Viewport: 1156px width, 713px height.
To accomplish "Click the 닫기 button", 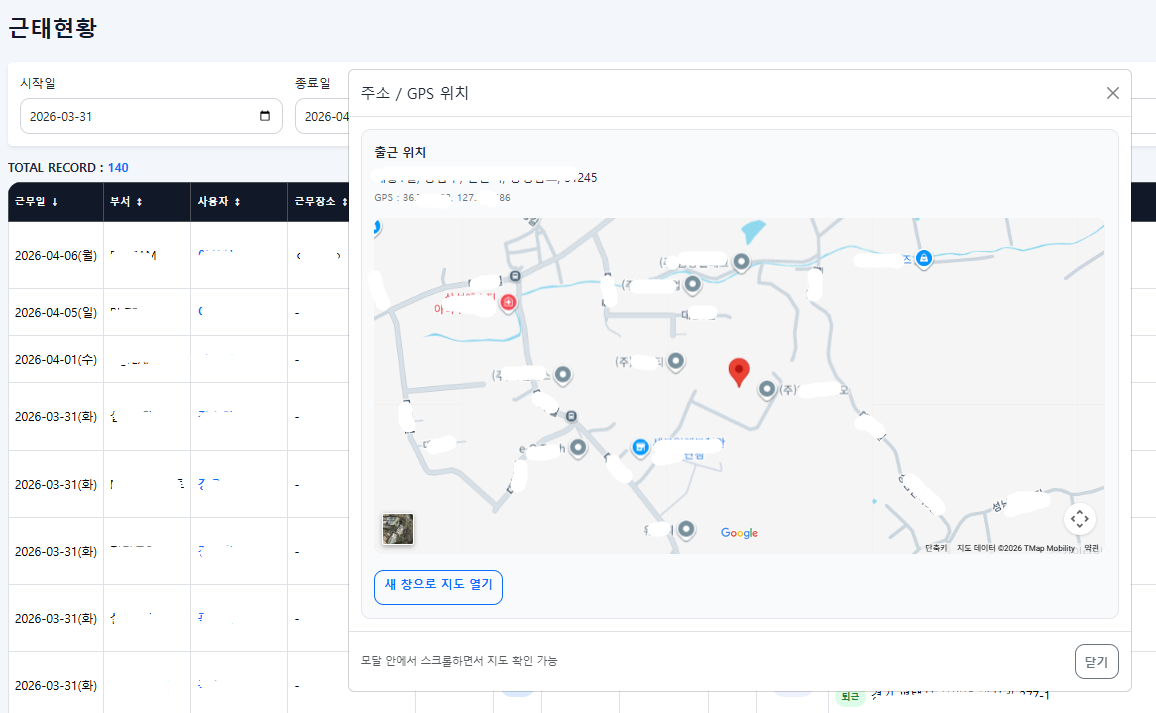I will coord(1096,661).
